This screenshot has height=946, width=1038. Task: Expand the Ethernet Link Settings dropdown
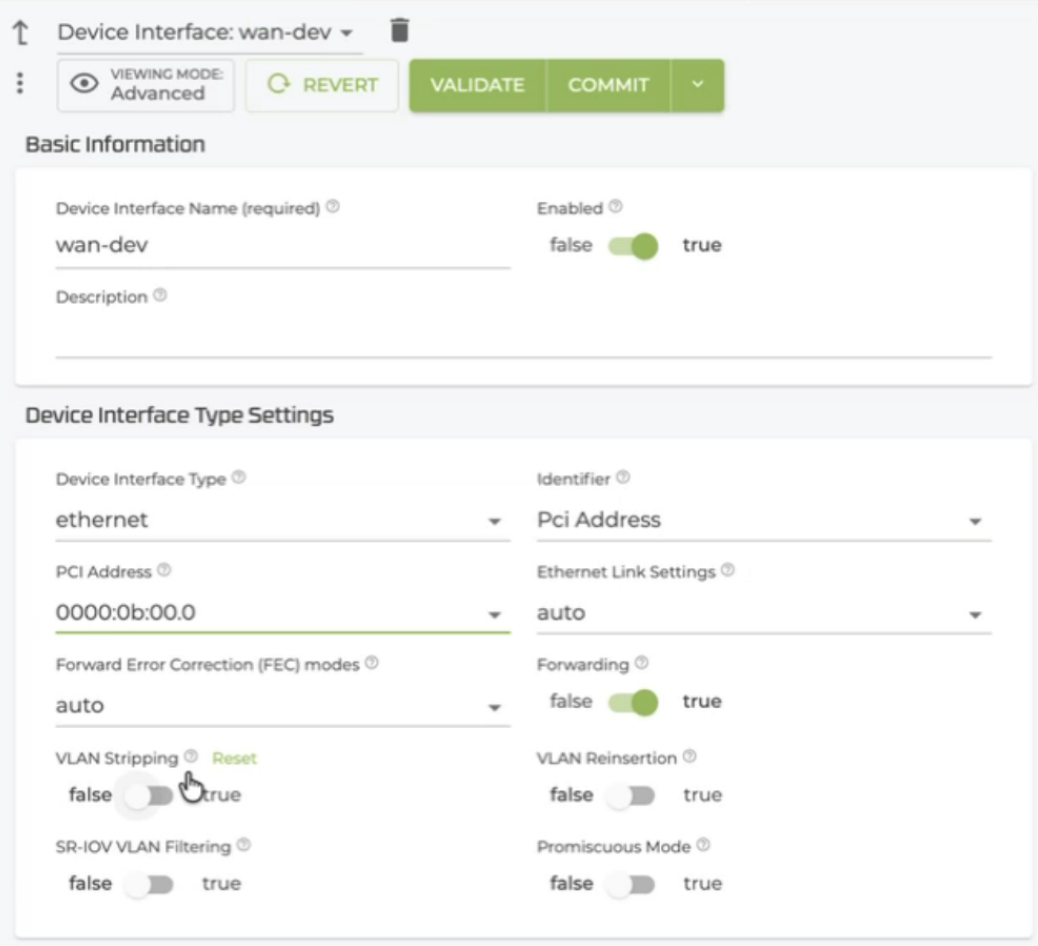[764, 613]
